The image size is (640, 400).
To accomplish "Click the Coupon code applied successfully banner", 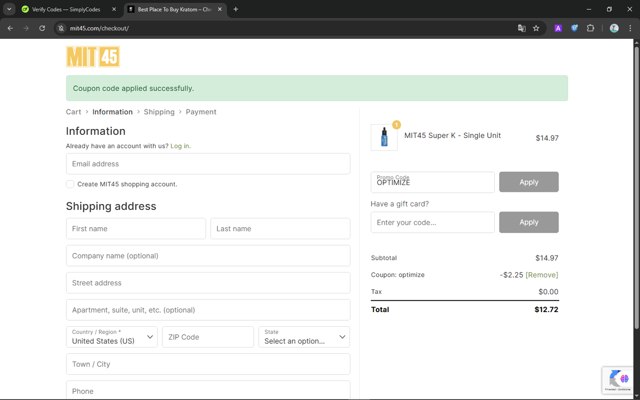I will coord(317,88).
